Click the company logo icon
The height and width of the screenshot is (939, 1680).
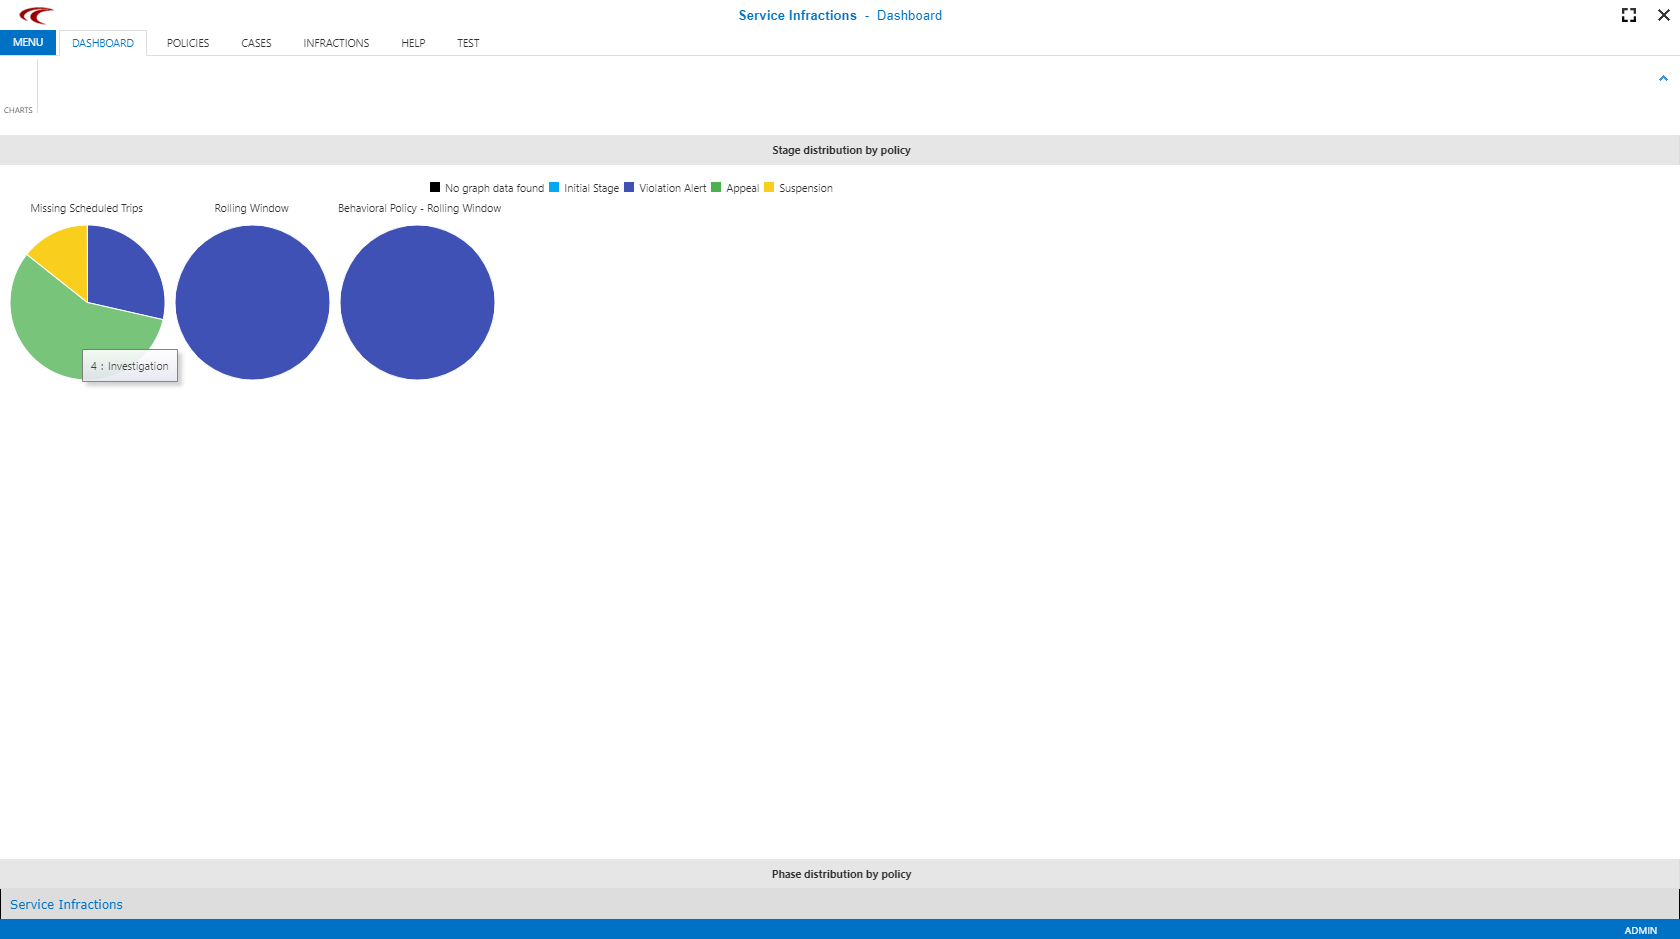click(x=38, y=14)
